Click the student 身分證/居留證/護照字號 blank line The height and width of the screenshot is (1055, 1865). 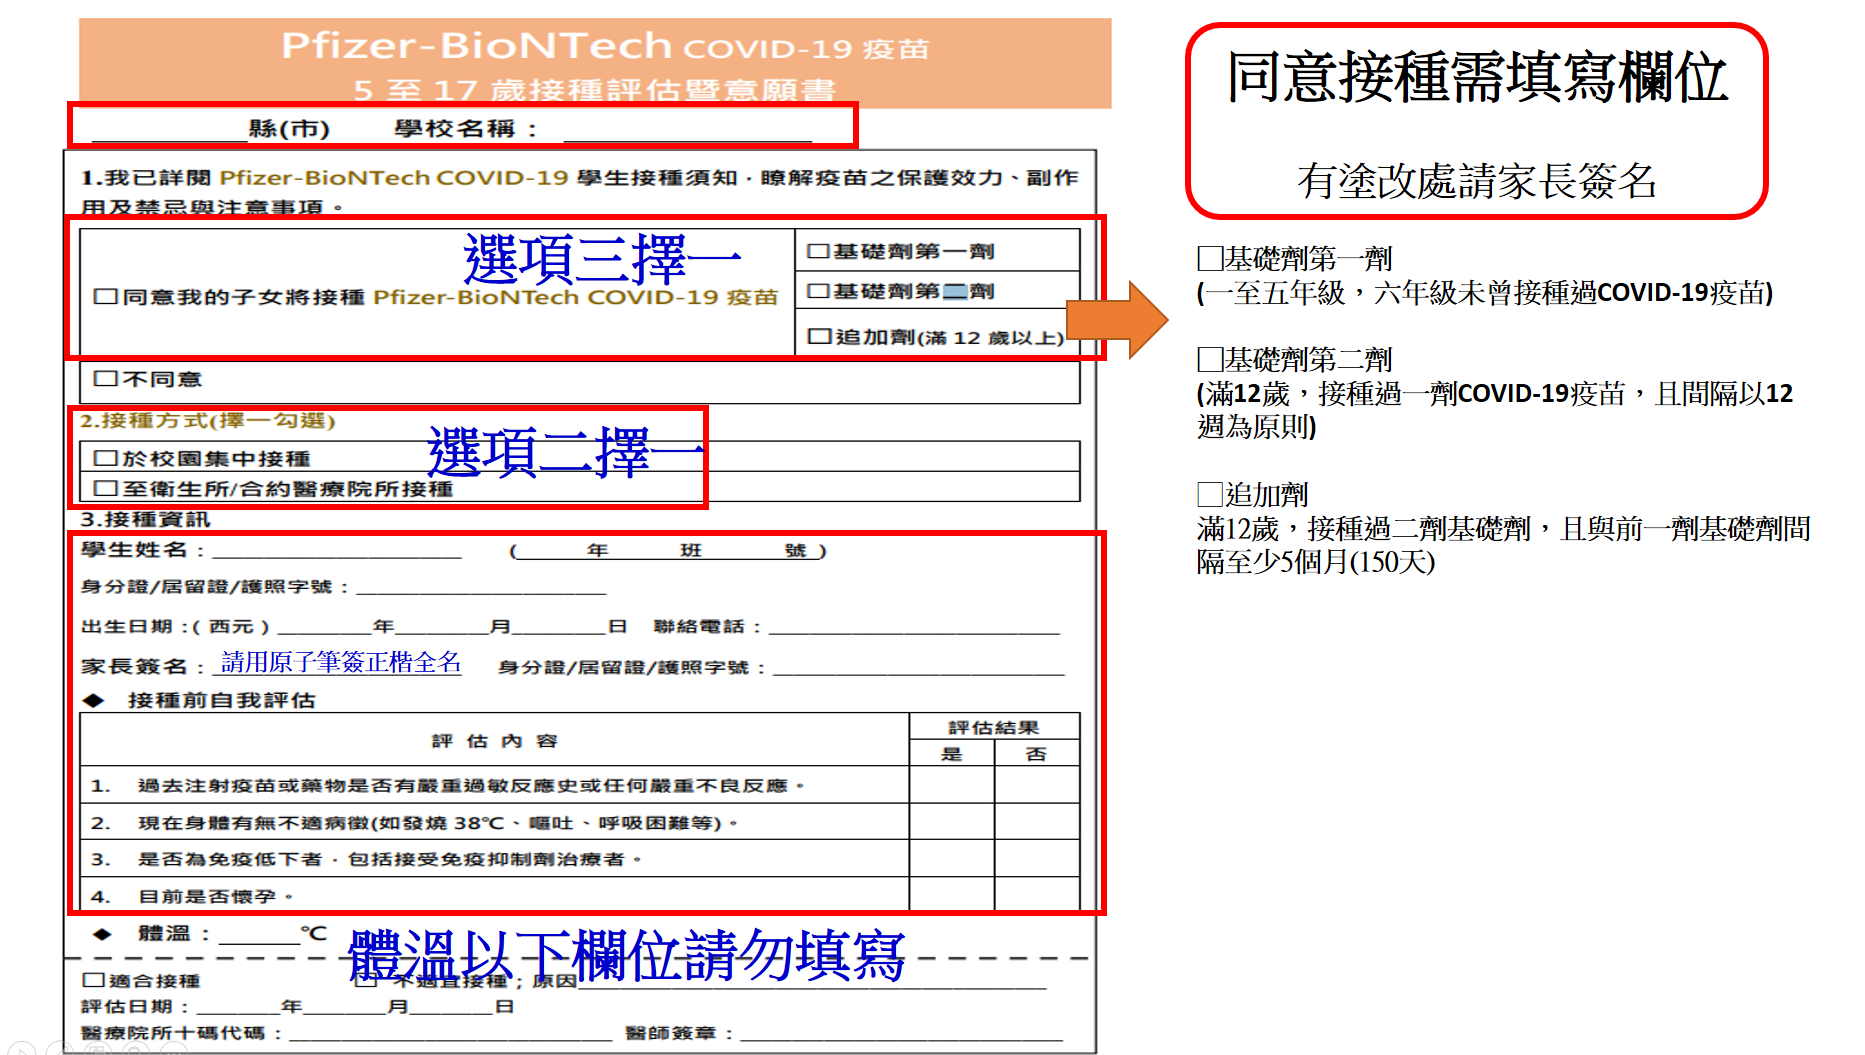click(x=481, y=586)
